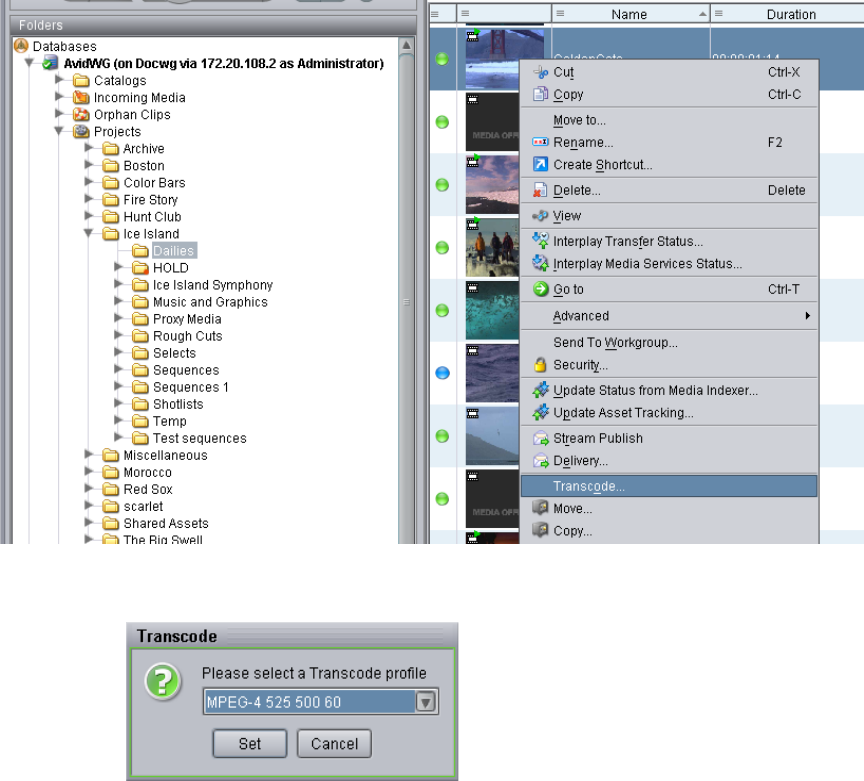864x781 pixels.
Task: Collapse the Projects node
Action: pos(59,131)
